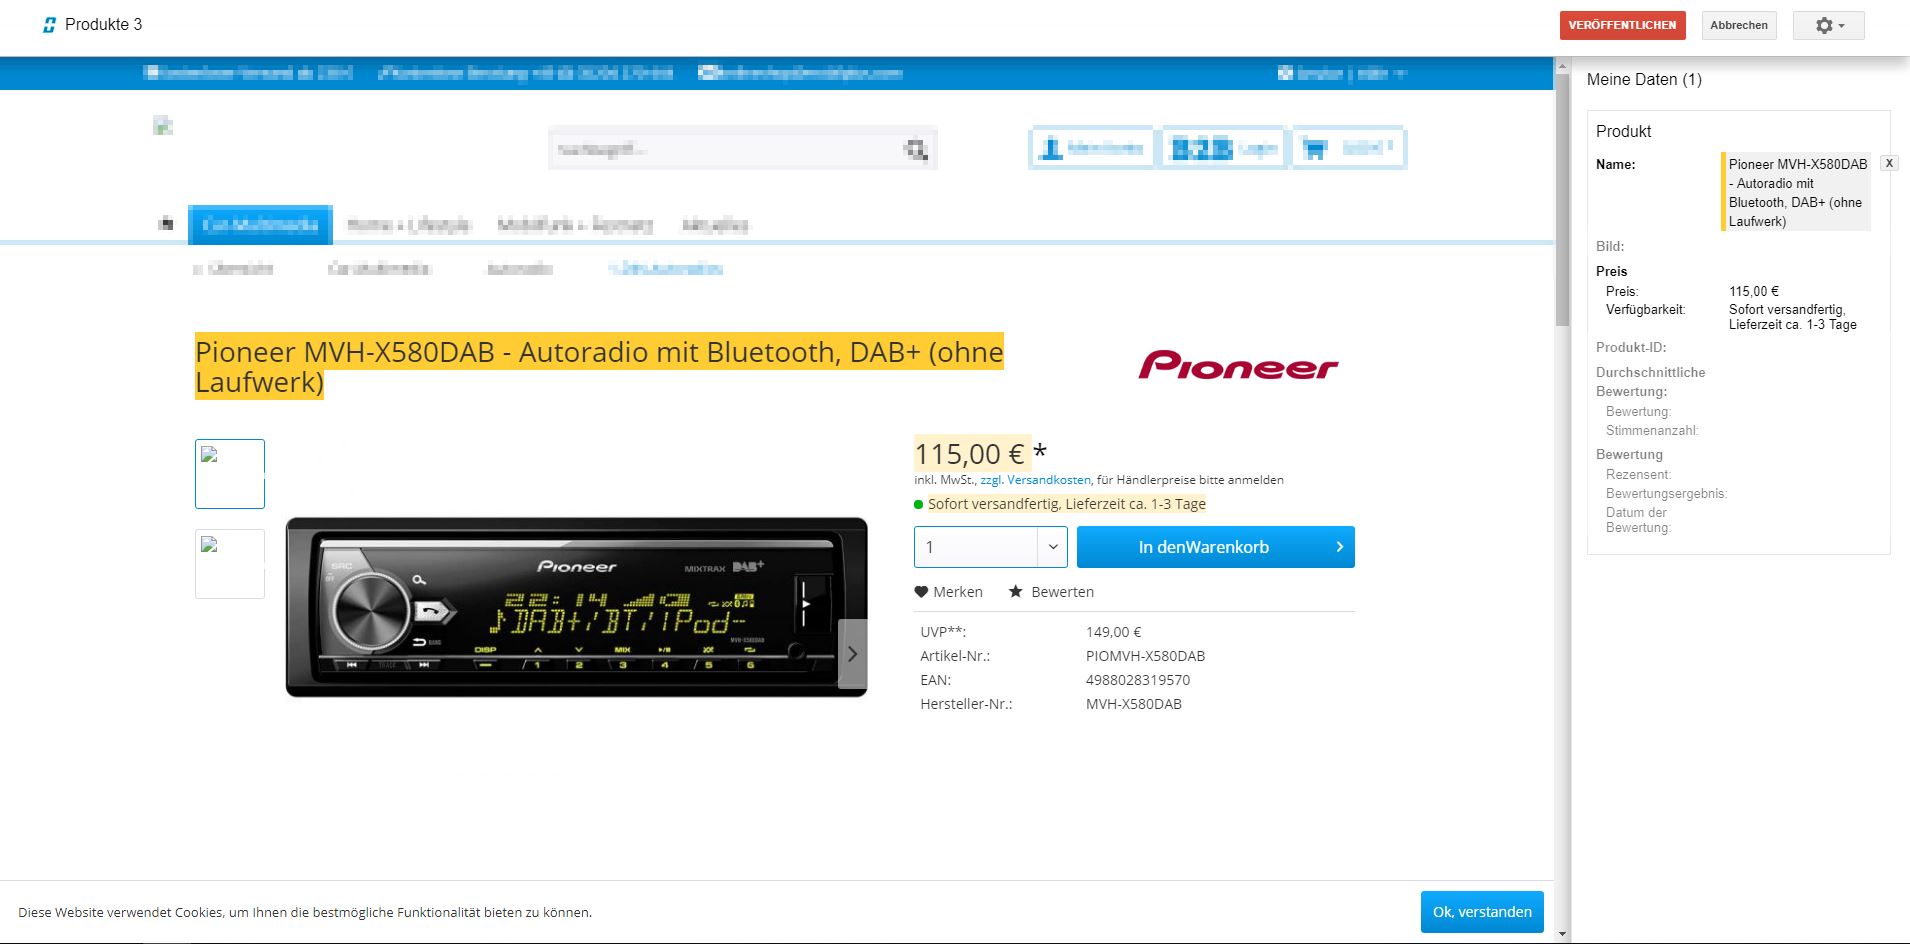1910x944 pixels.
Task: Click the Preis value 115,00 € in panel
Action: click(x=1754, y=291)
